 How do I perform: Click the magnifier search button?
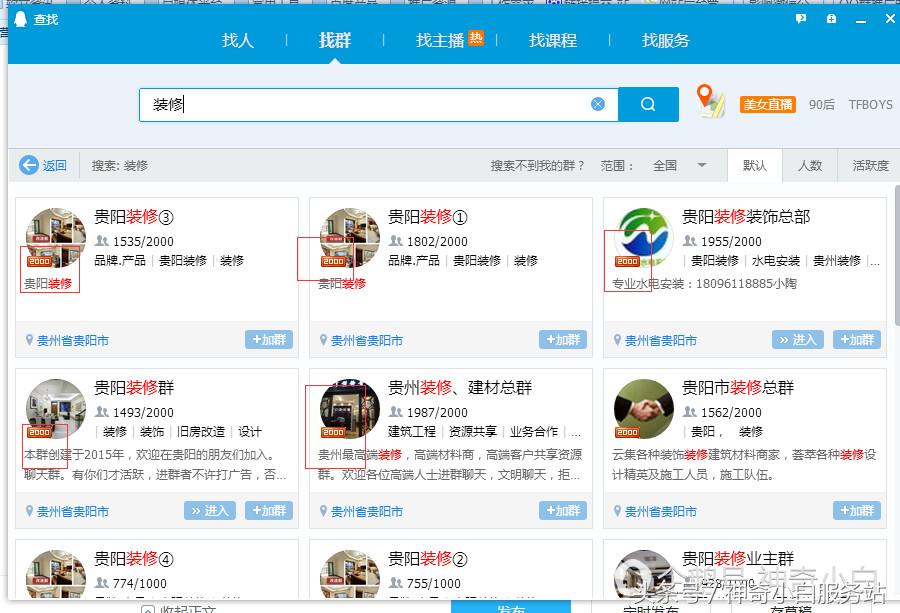(x=648, y=104)
